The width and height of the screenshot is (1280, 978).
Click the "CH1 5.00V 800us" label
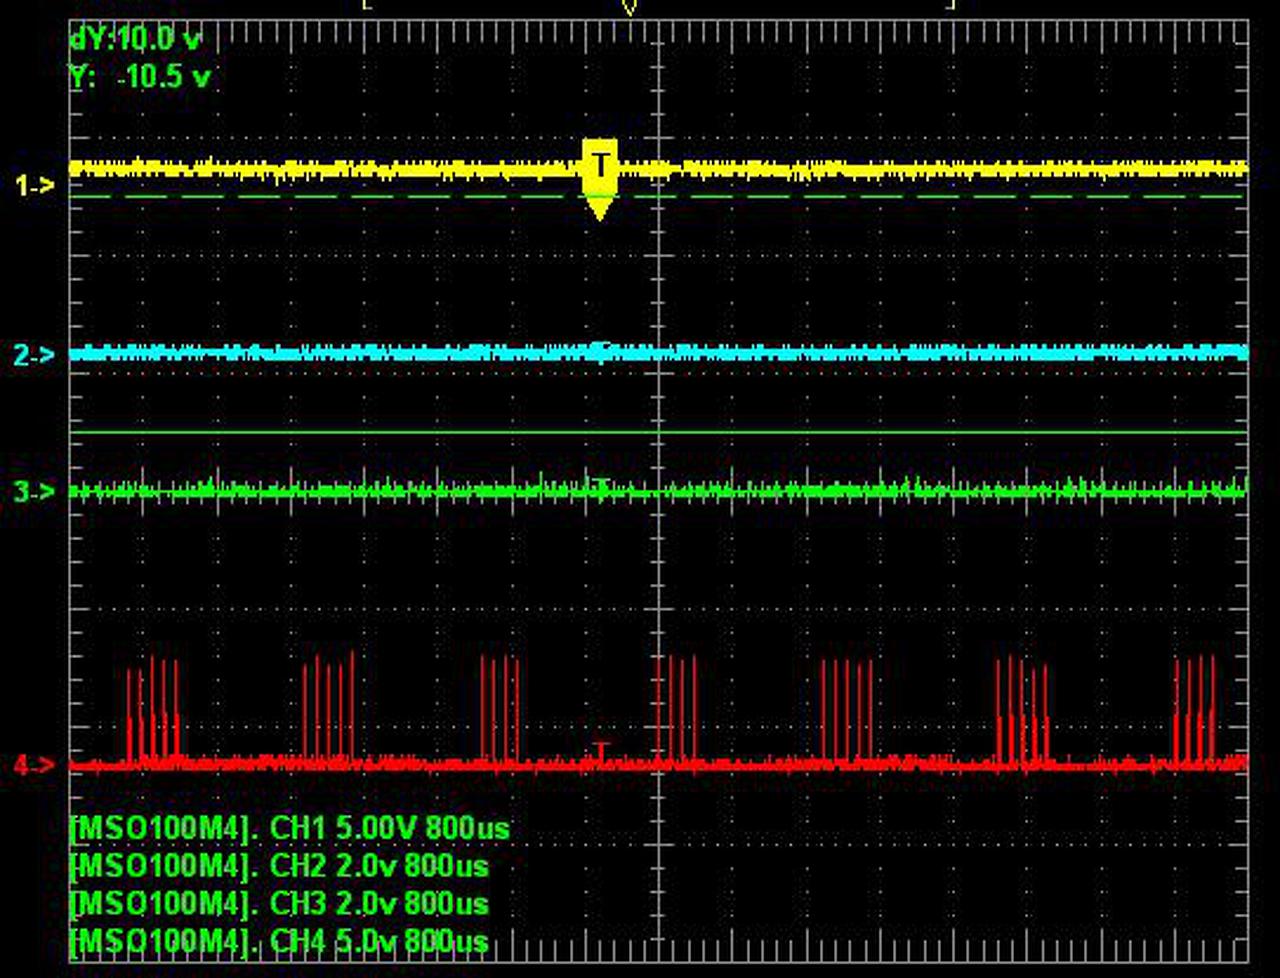coord(390,829)
